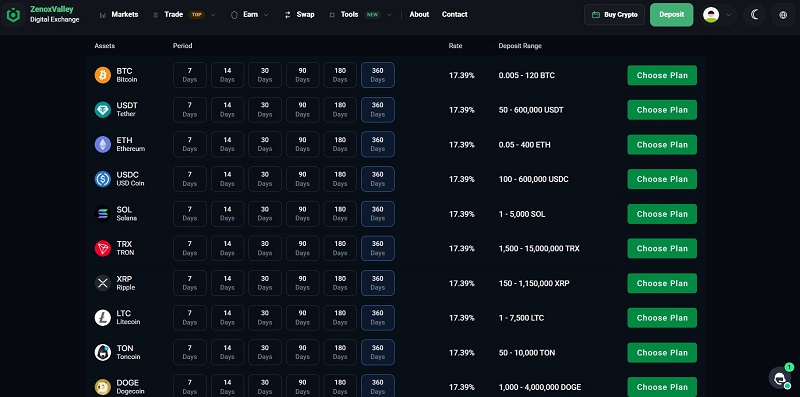The width and height of the screenshot is (800, 397).
Task: Choose Plan for SOL row
Action: pos(662,214)
